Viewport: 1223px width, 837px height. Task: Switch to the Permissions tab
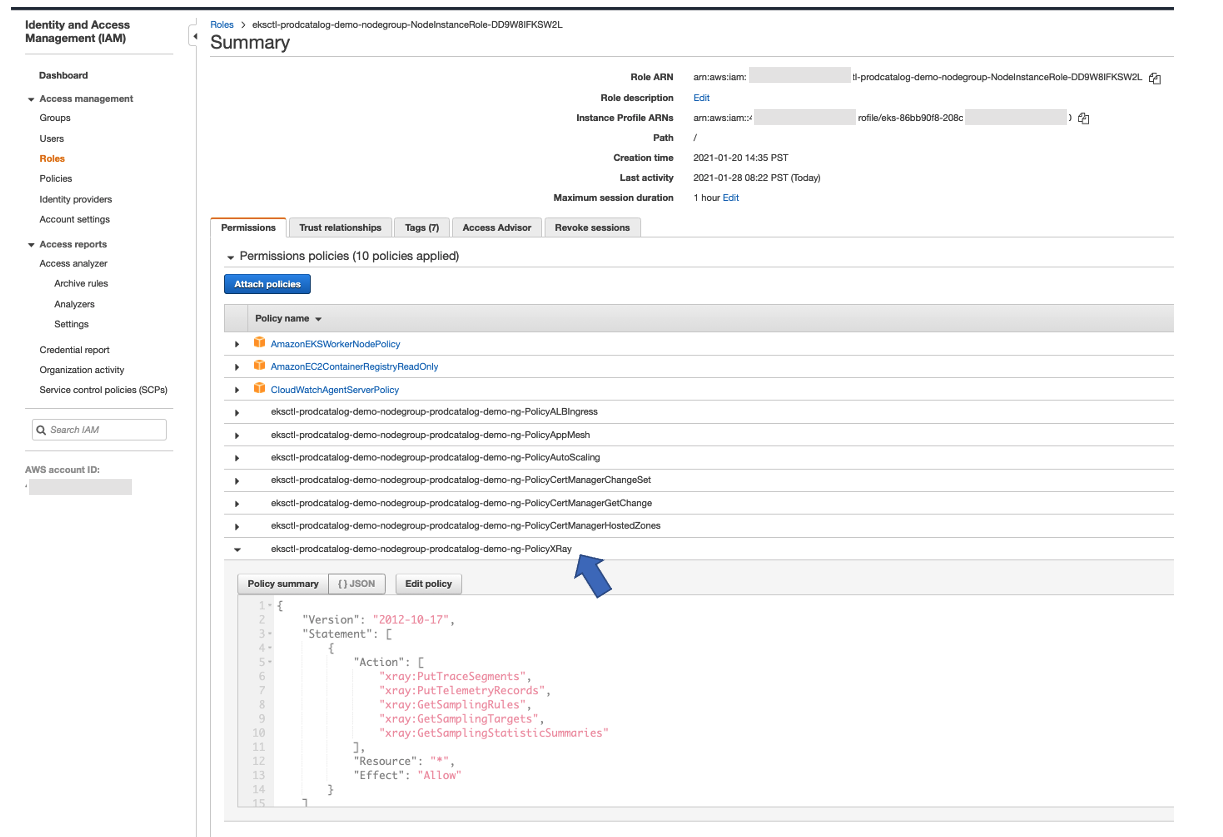tap(248, 227)
